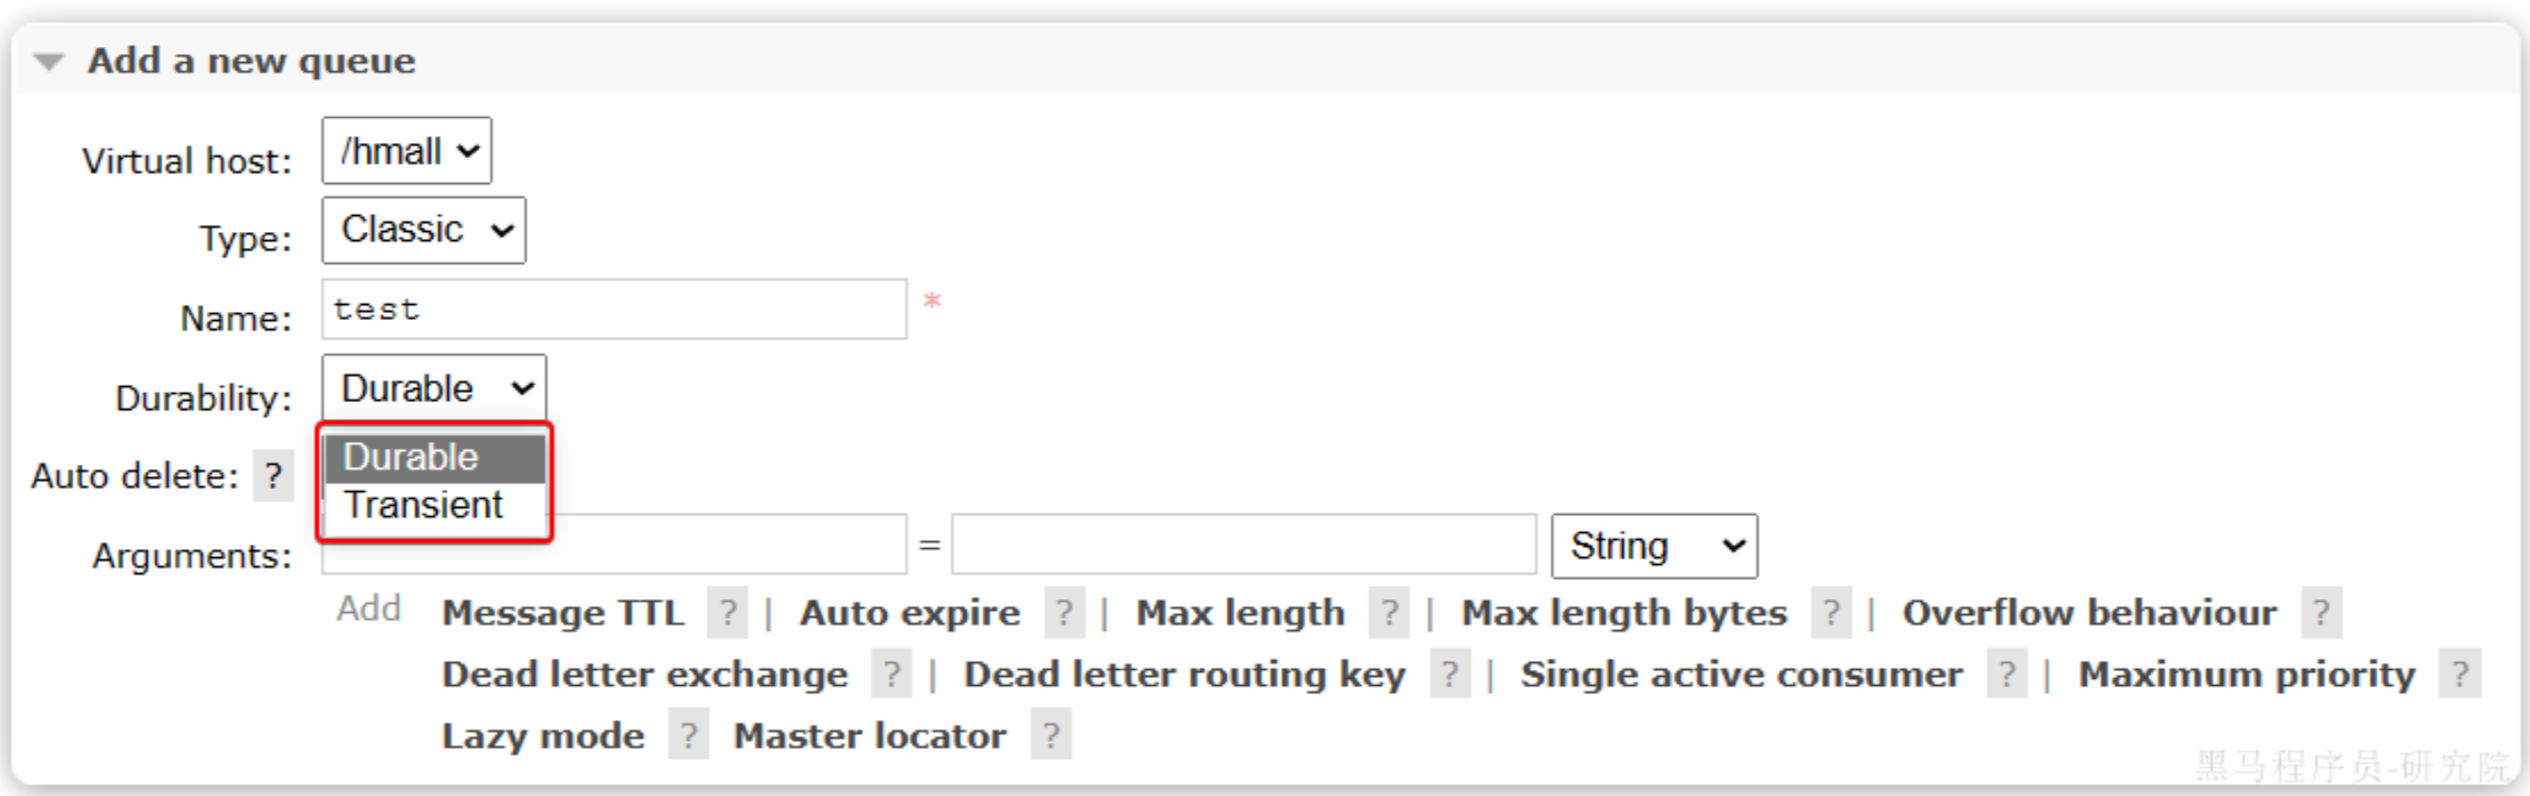2530x796 pixels.
Task: Open Message TTL help question mark
Action: tap(728, 612)
